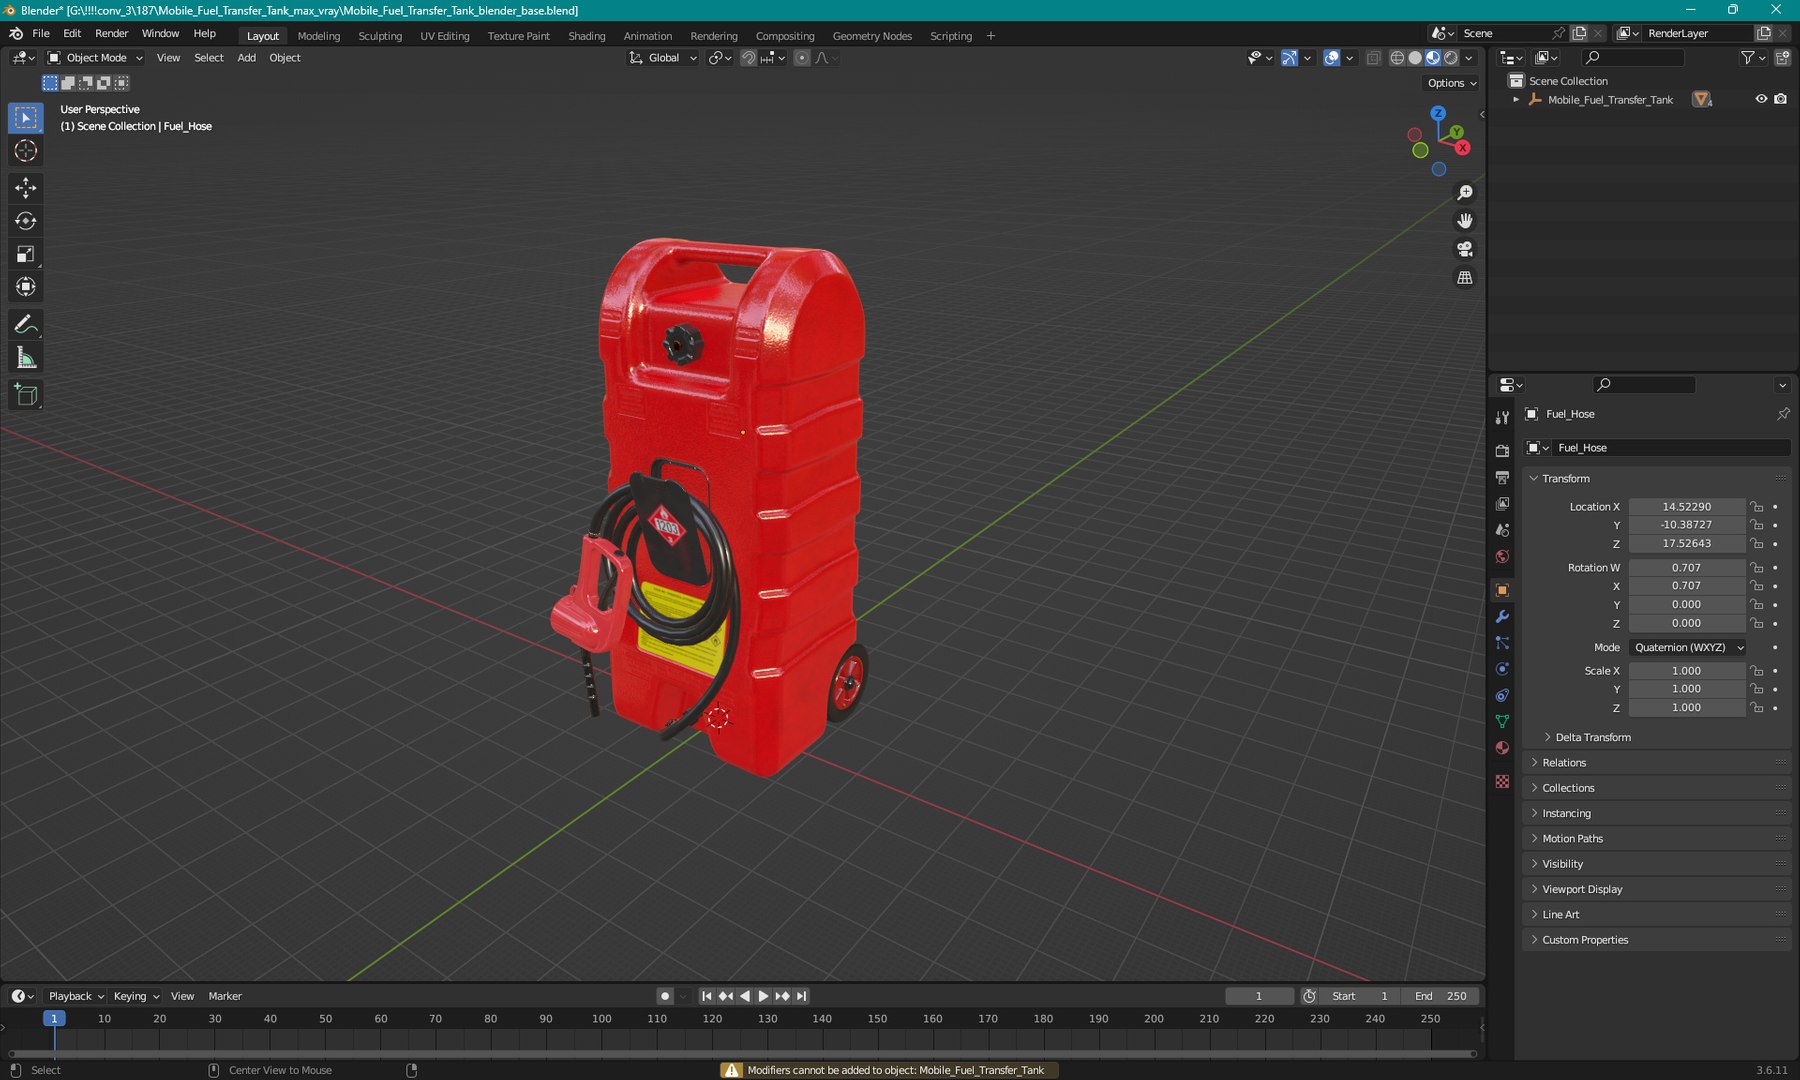The height and width of the screenshot is (1080, 1800).
Task: Open the Render menu
Action: 112,33
